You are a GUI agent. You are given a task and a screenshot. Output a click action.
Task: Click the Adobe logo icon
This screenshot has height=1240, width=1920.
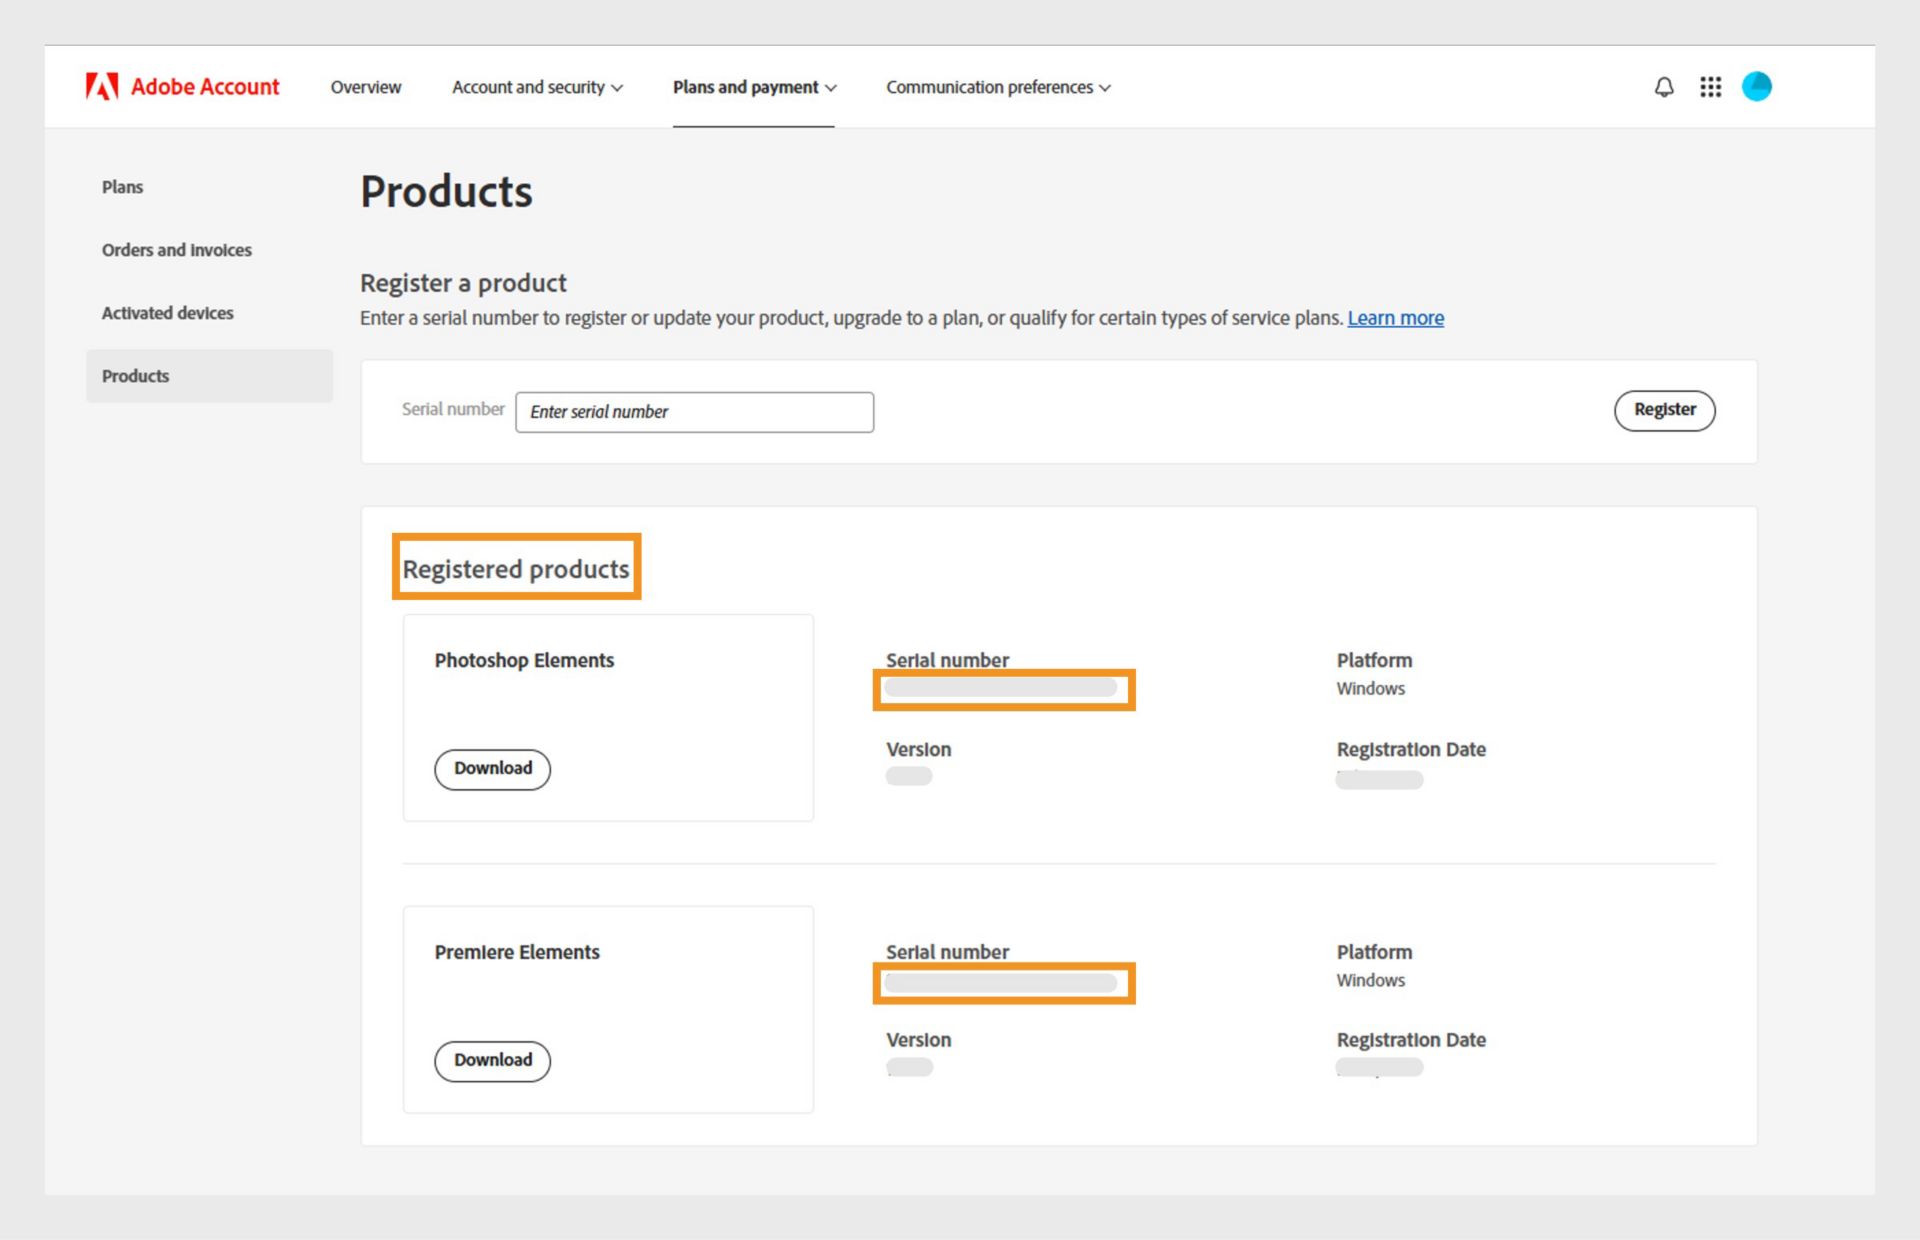click(x=102, y=87)
